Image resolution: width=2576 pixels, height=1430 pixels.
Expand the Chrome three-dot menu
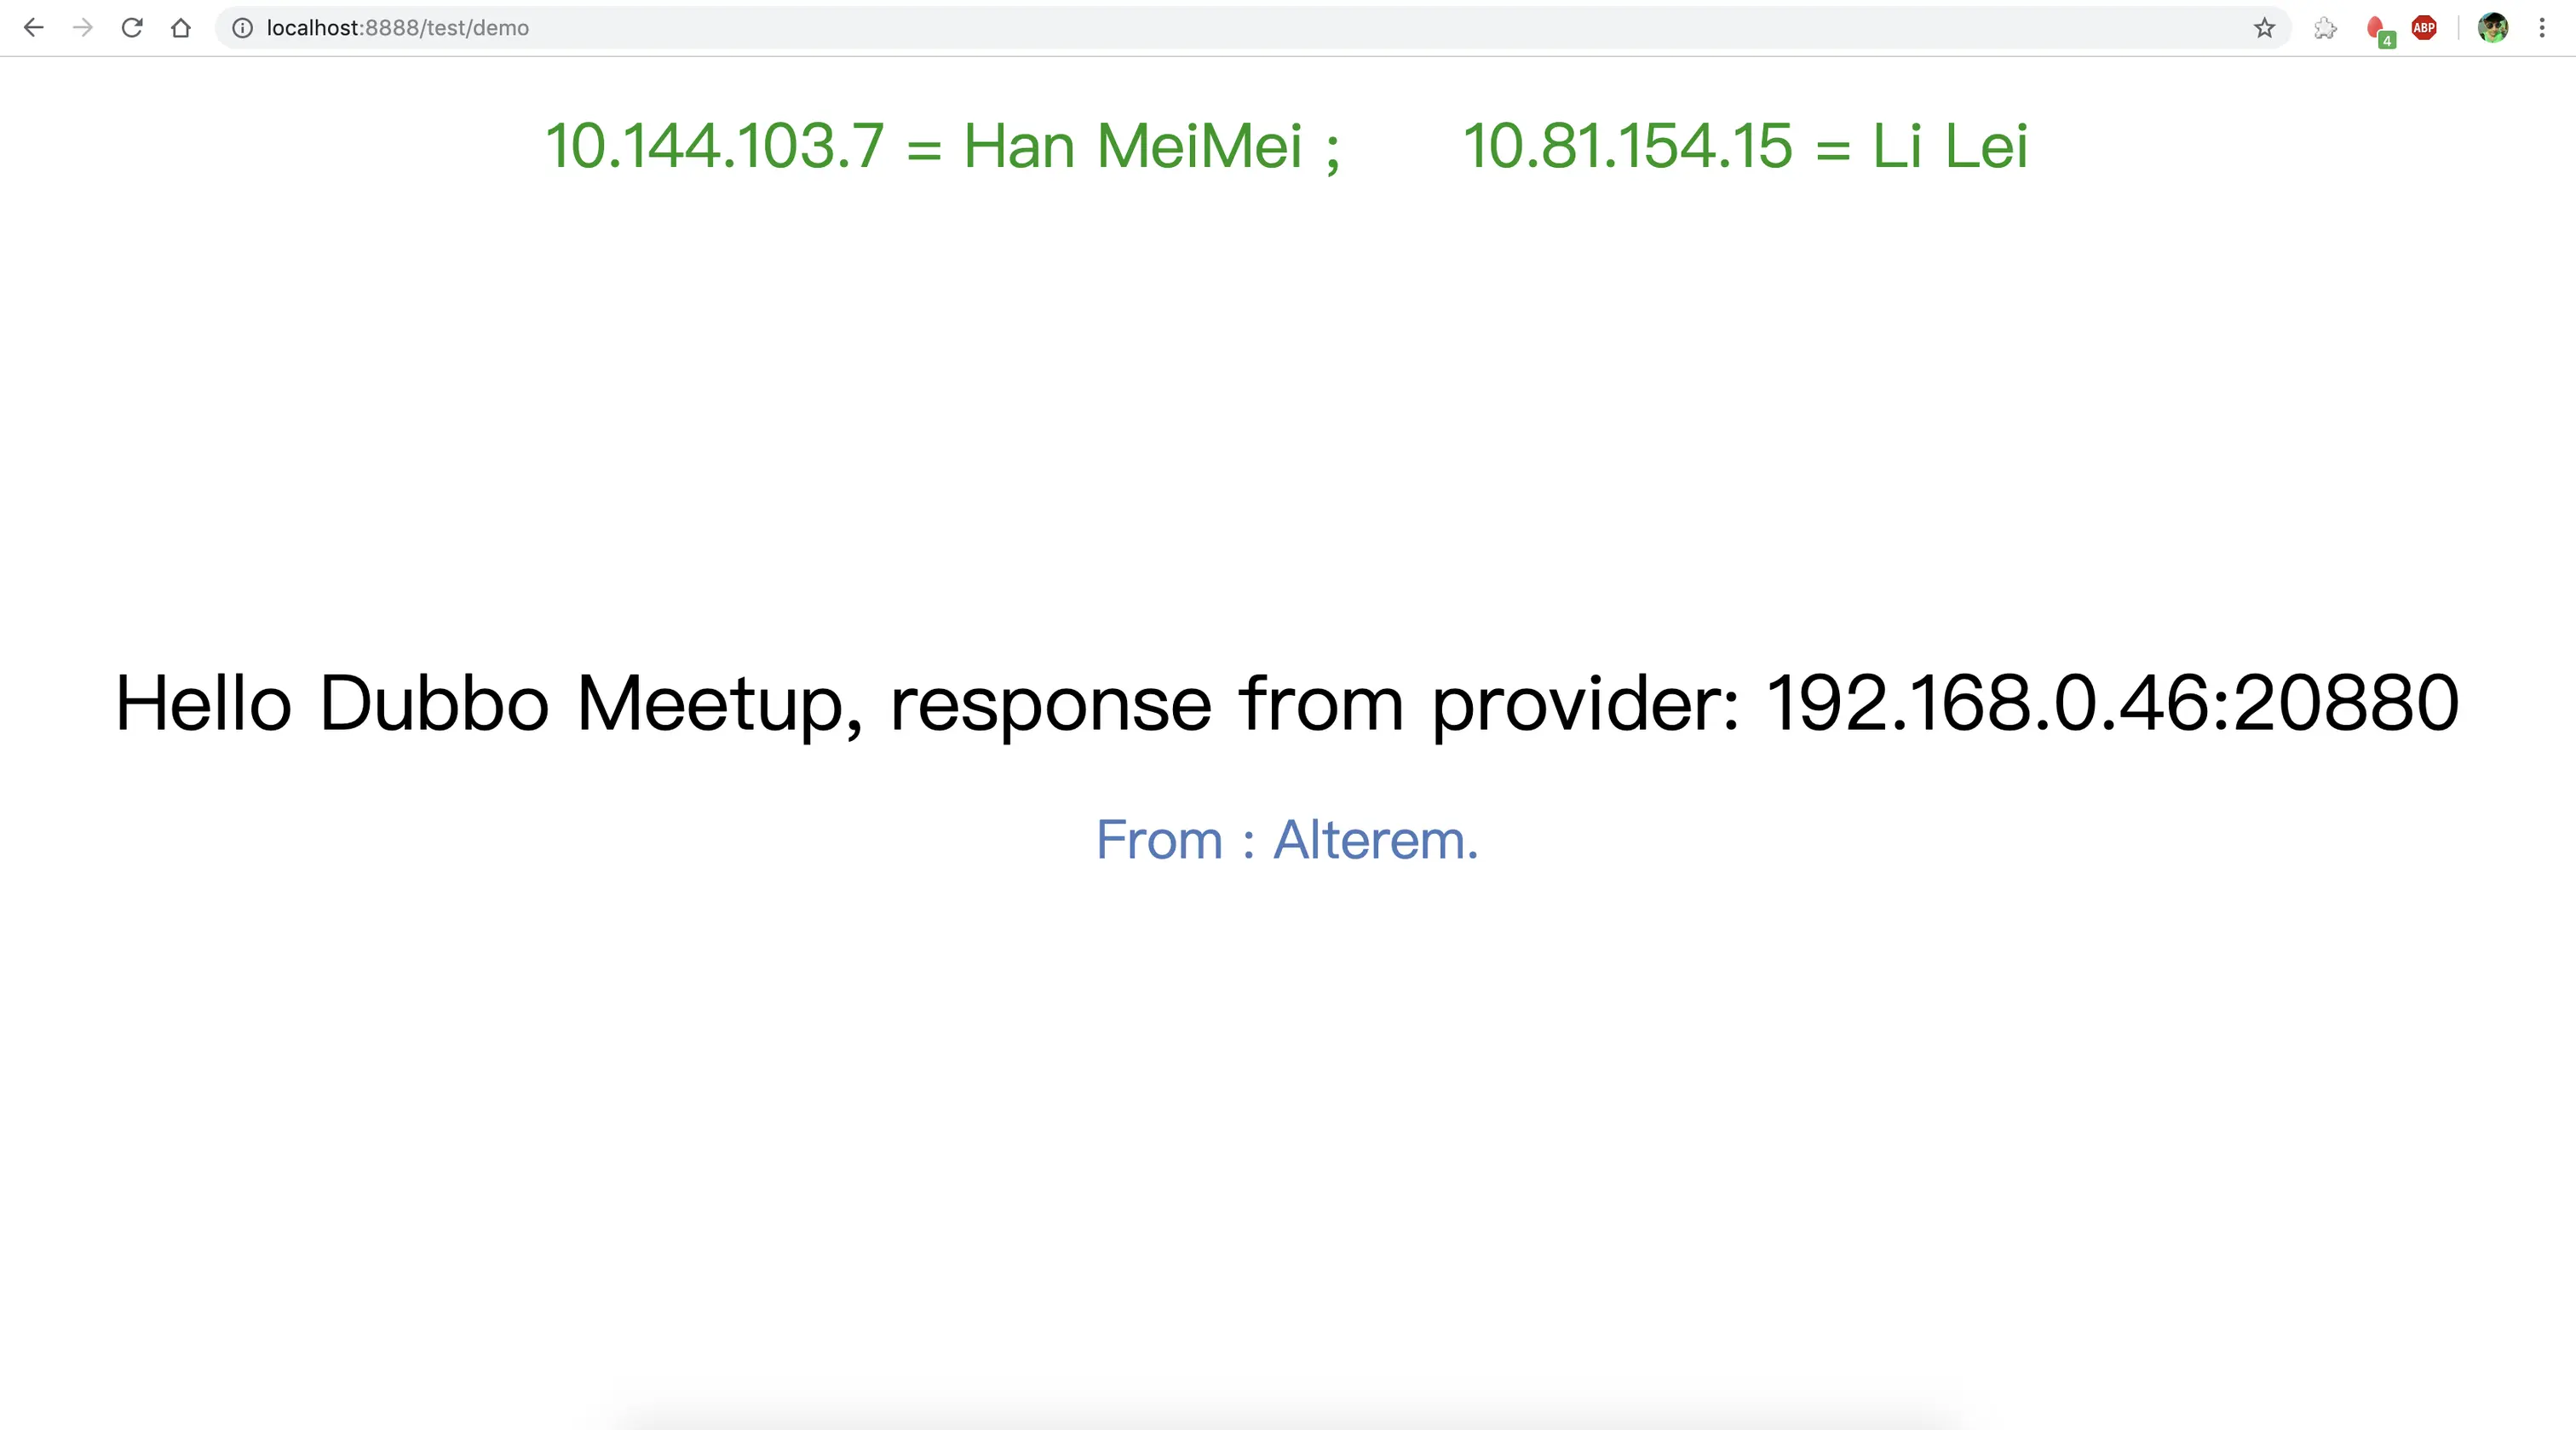[2542, 28]
